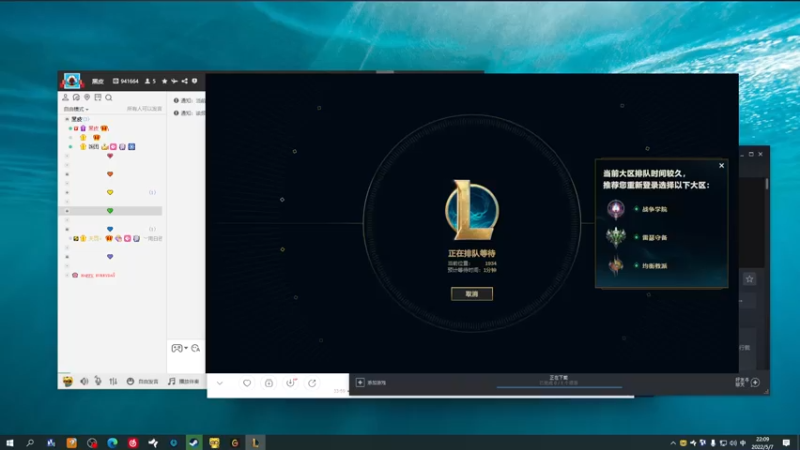Open League of Legends client taskbar icon
Viewport: 800px width, 450px height.
pyautogui.click(x=255, y=443)
